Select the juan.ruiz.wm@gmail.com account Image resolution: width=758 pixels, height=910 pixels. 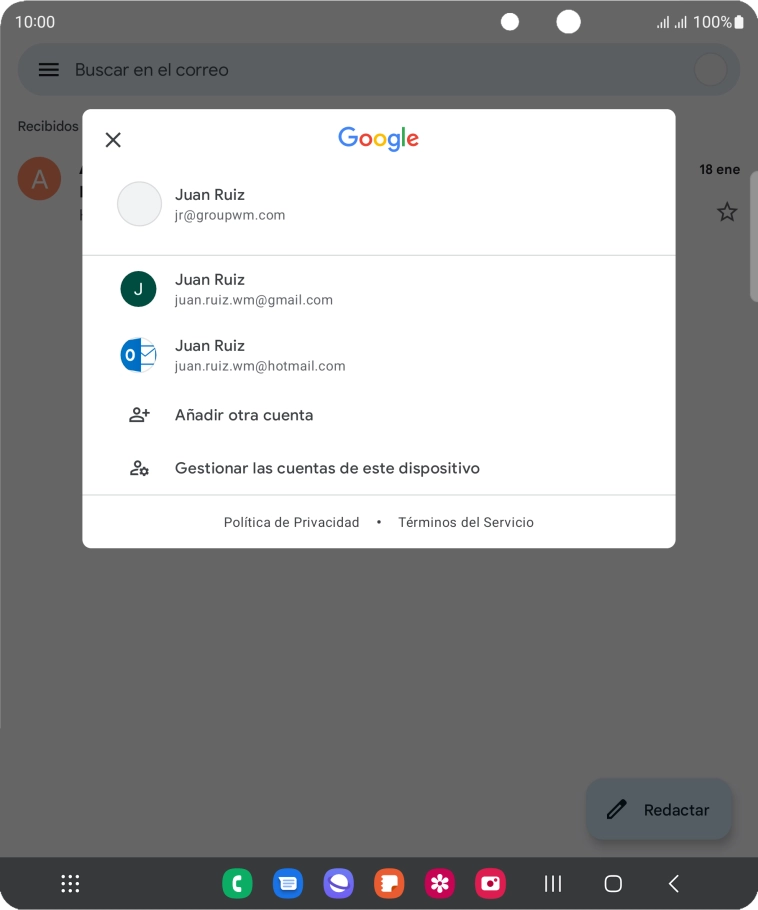(x=378, y=289)
